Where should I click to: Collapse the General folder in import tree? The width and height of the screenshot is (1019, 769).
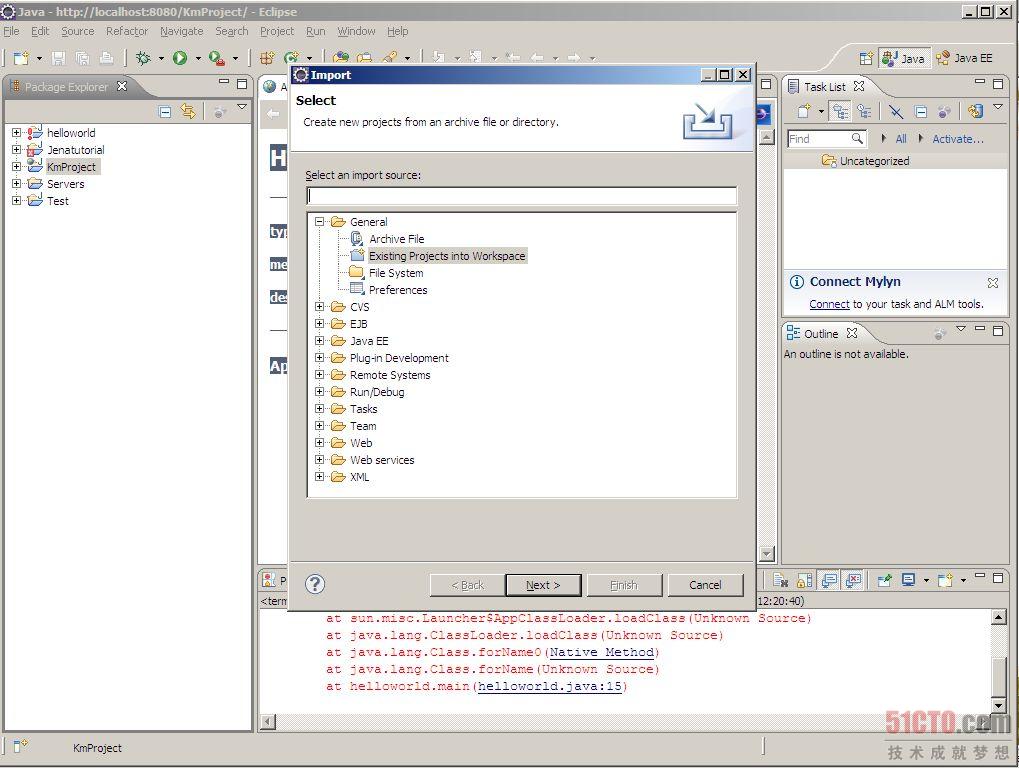pyautogui.click(x=320, y=222)
